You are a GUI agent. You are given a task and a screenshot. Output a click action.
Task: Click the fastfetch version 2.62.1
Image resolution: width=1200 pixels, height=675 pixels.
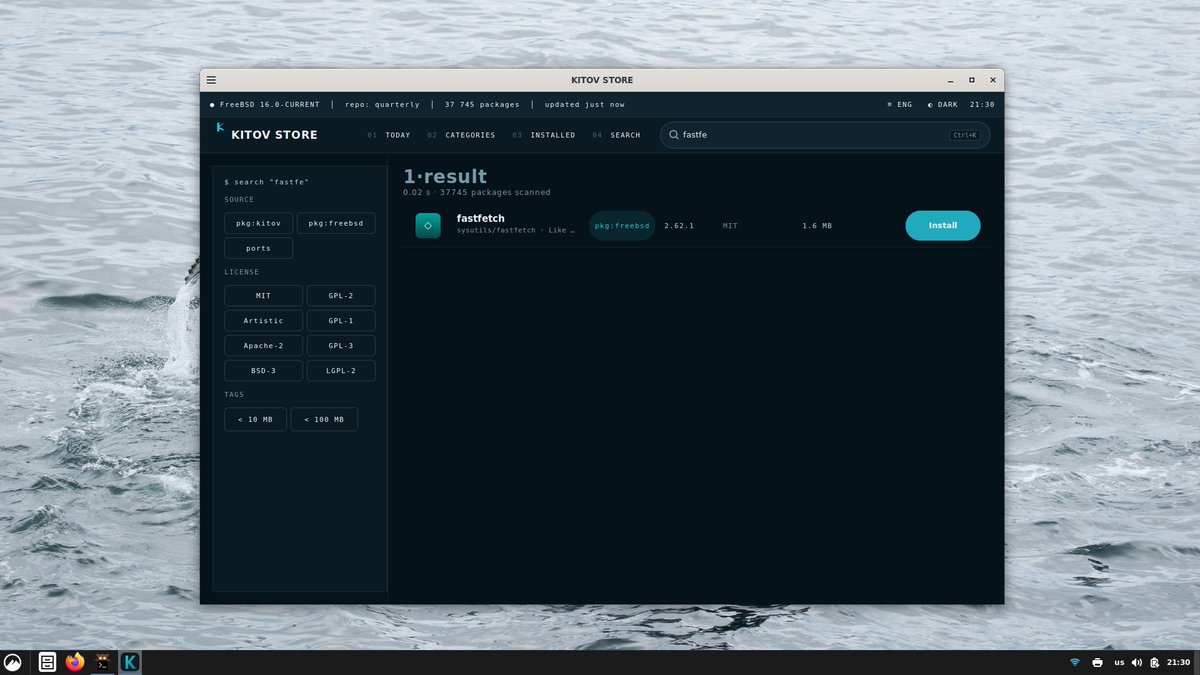(x=679, y=226)
